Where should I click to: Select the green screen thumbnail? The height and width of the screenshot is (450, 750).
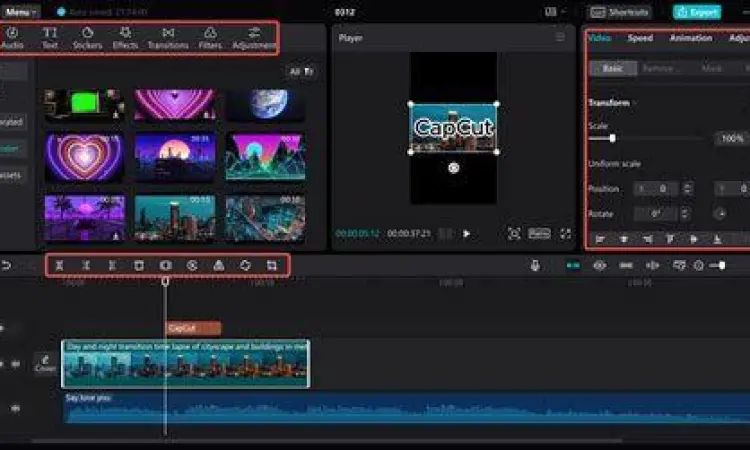tap(84, 105)
